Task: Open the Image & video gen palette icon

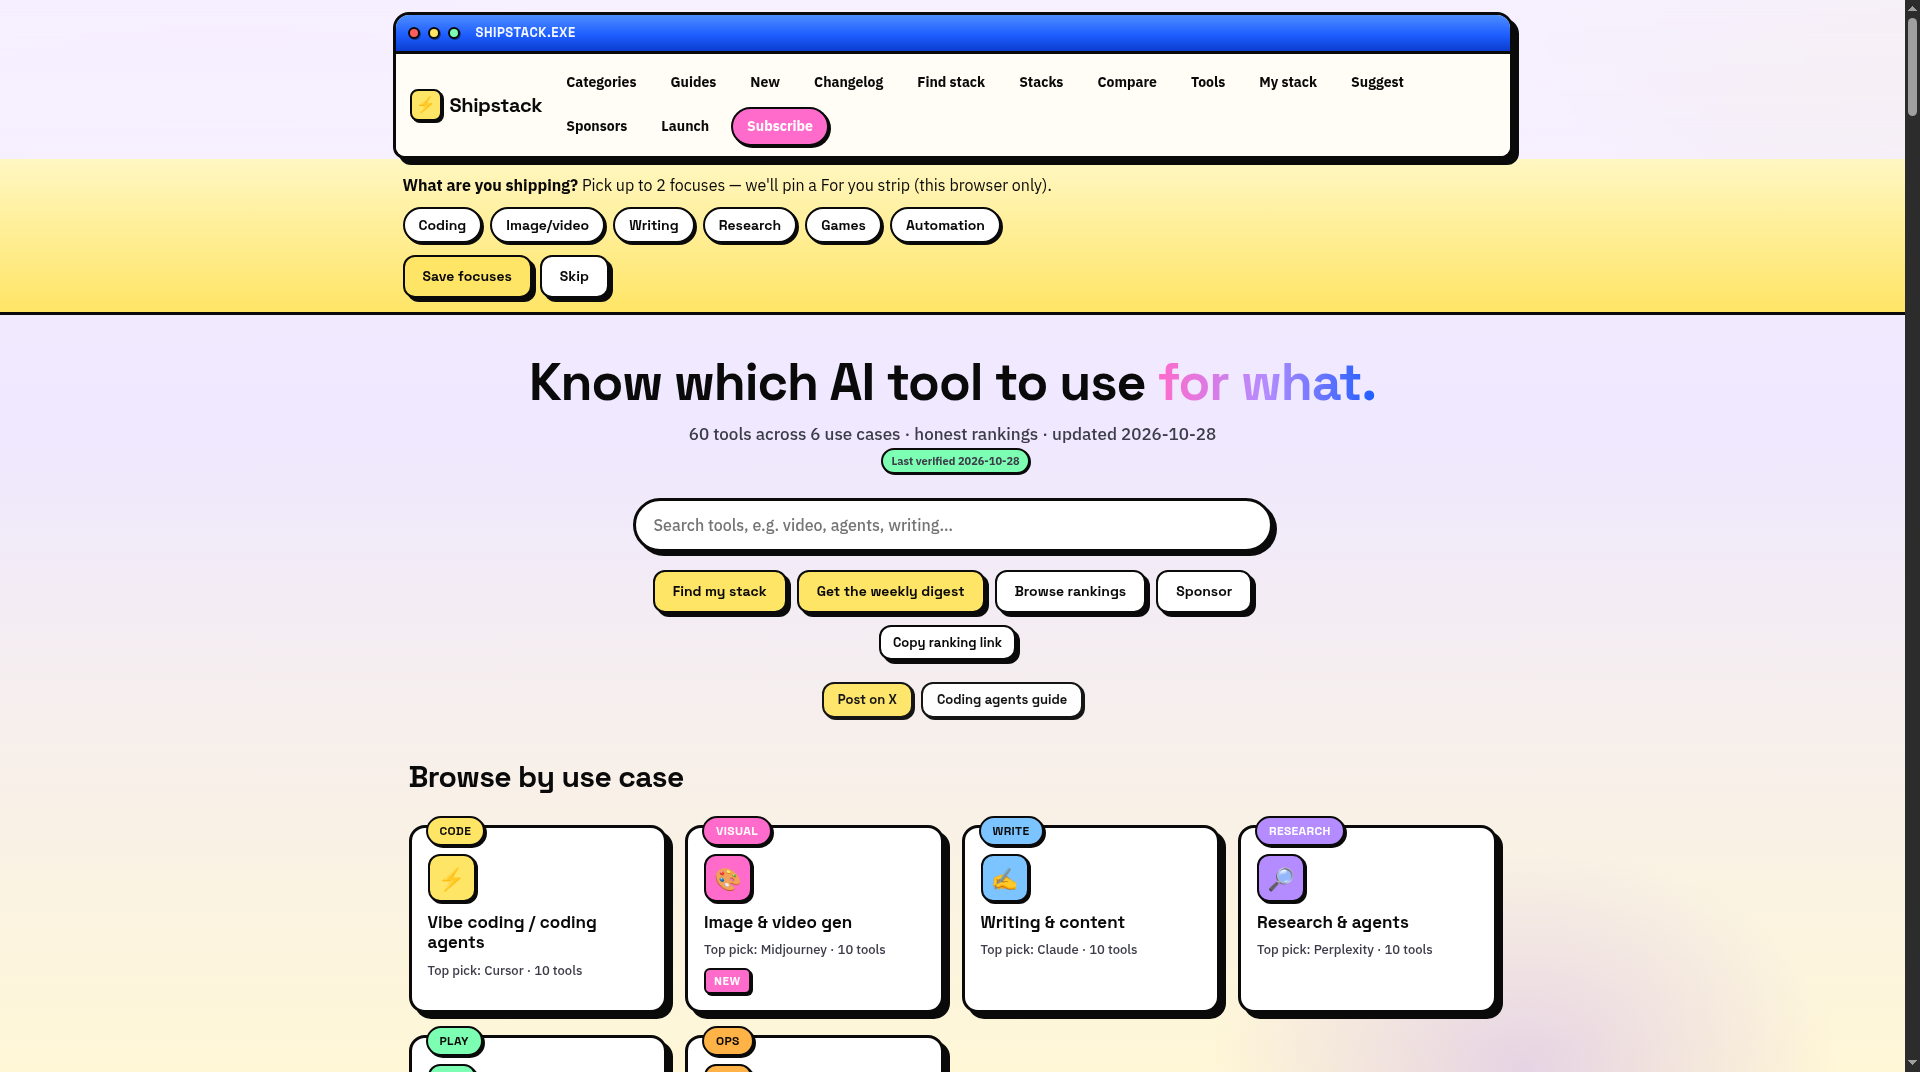Action: (x=728, y=879)
